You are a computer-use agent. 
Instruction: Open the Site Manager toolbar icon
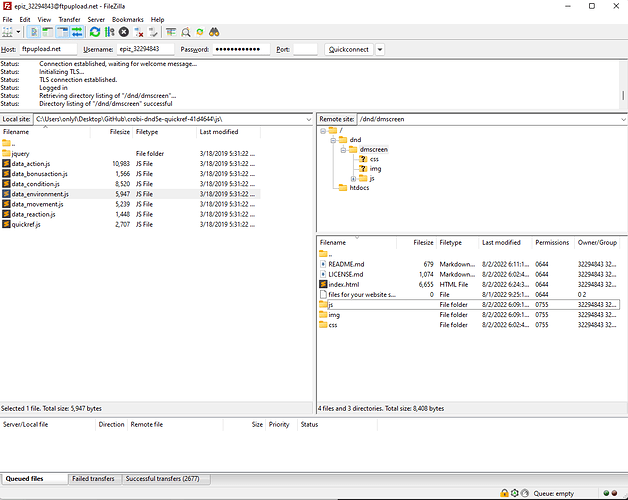point(9,32)
